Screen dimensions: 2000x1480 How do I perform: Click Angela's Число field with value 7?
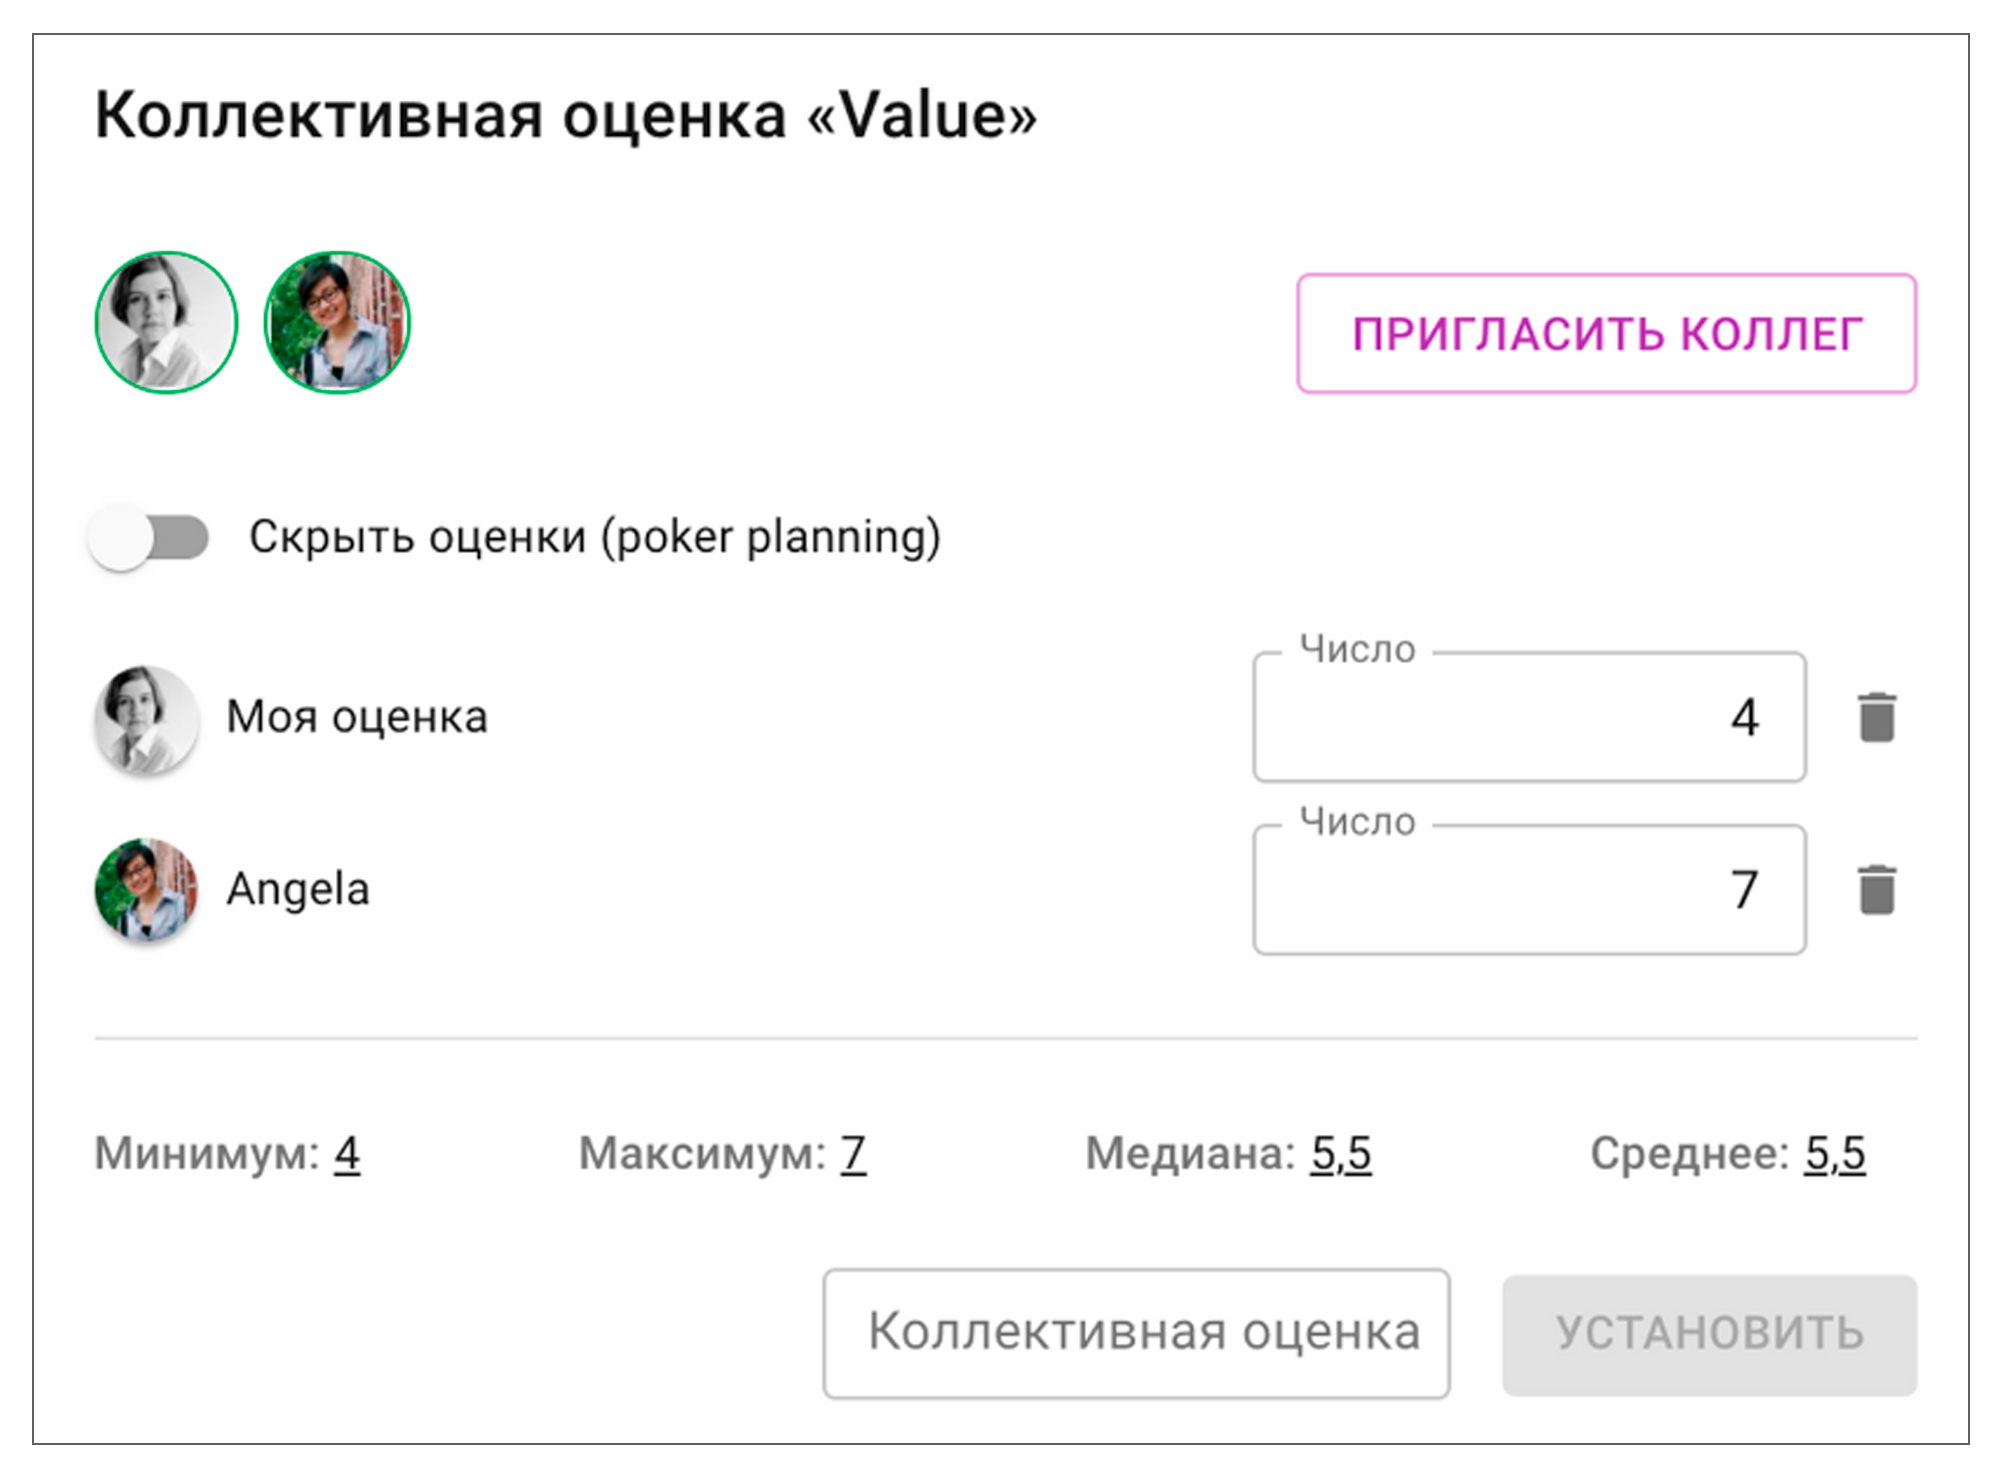(x=1528, y=890)
